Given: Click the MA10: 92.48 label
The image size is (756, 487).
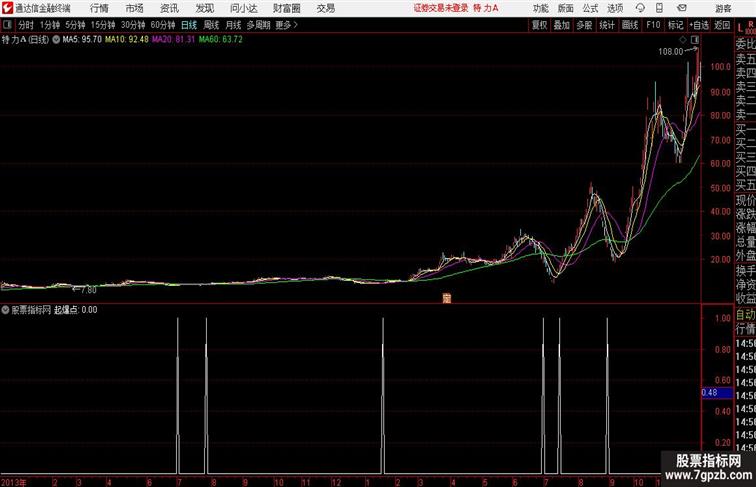Looking at the screenshot, I should coord(127,40).
